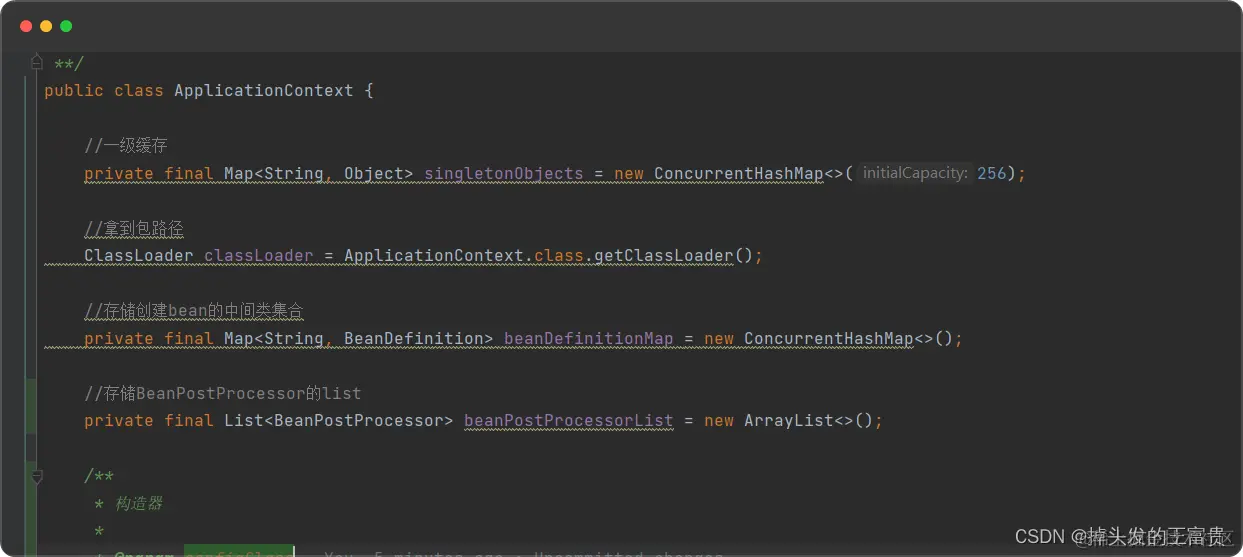This screenshot has height=557, width=1243.
Task: Select the singletonObjects field name
Action: (504, 173)
